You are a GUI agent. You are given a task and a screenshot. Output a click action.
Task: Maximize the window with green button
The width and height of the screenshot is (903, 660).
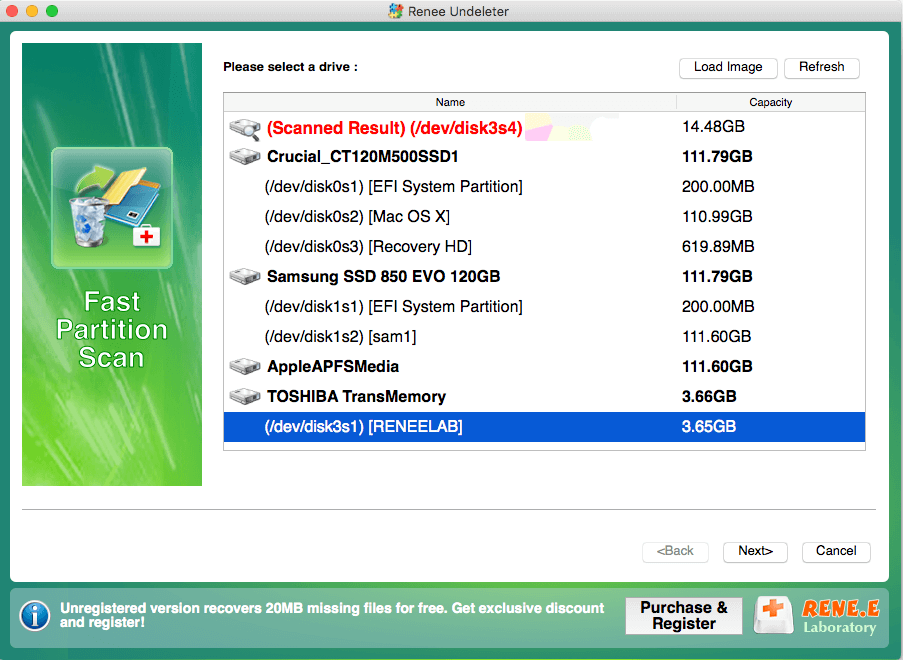pos(52,11)
